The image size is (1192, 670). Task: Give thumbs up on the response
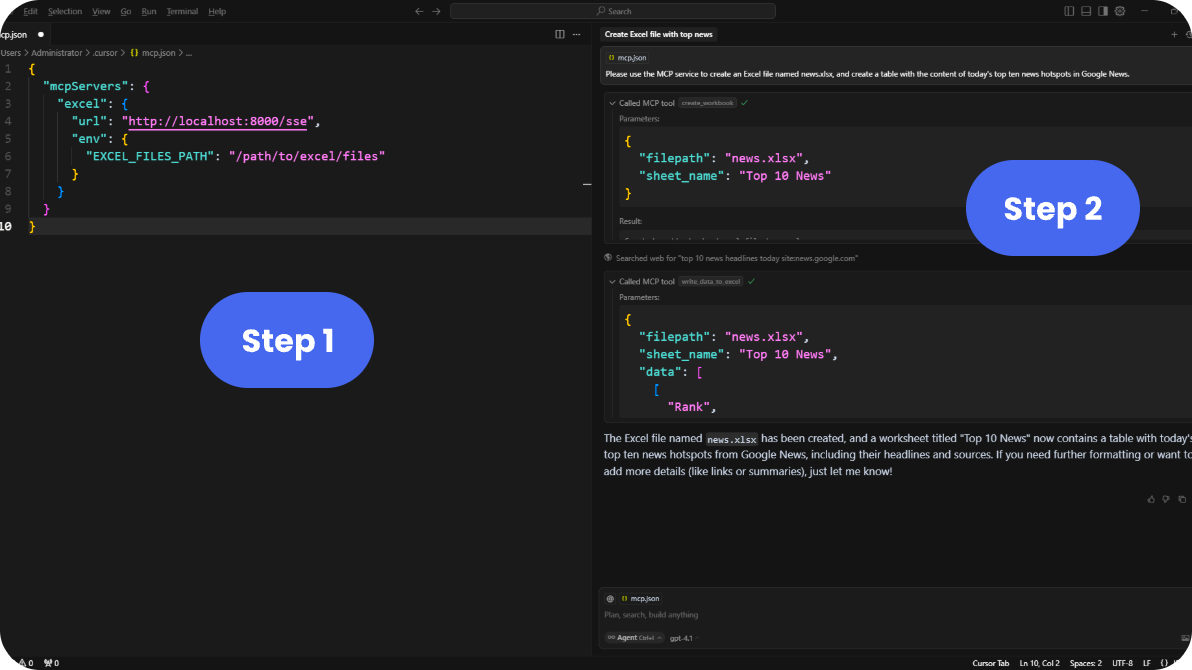click(1151, 498)
